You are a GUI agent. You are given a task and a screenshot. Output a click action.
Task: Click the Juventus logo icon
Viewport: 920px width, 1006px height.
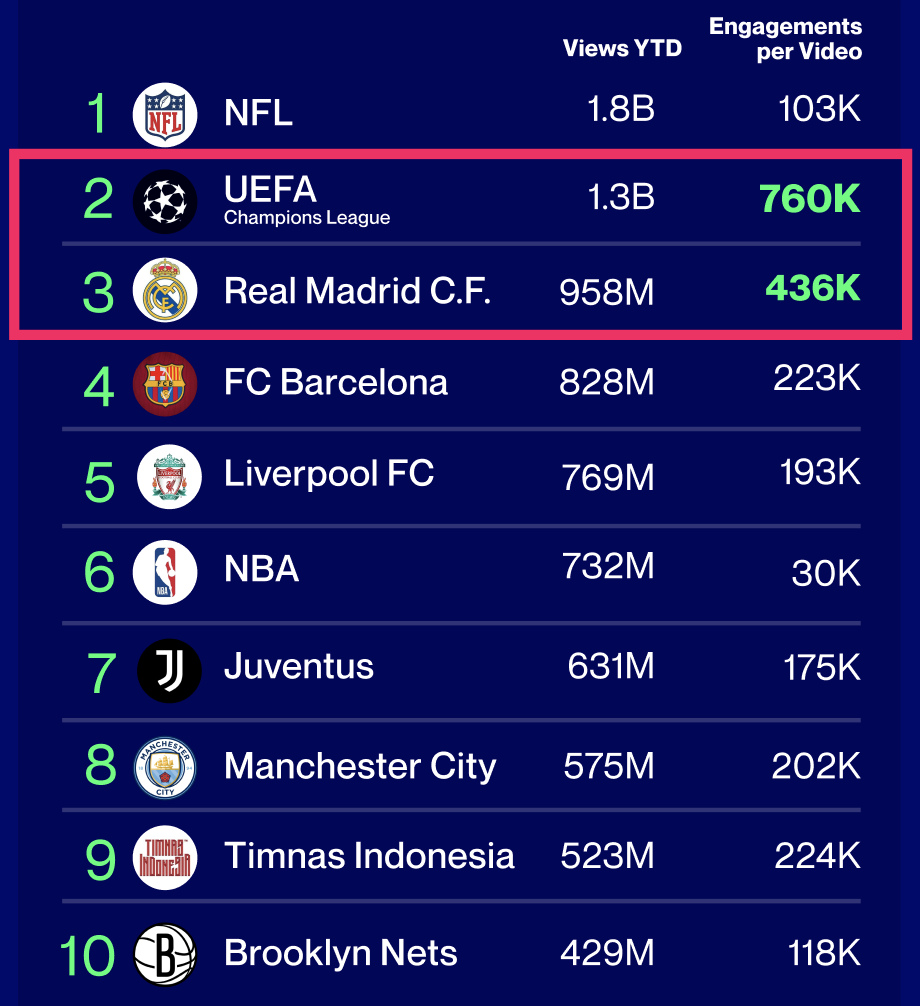click(x=169, y=670)
